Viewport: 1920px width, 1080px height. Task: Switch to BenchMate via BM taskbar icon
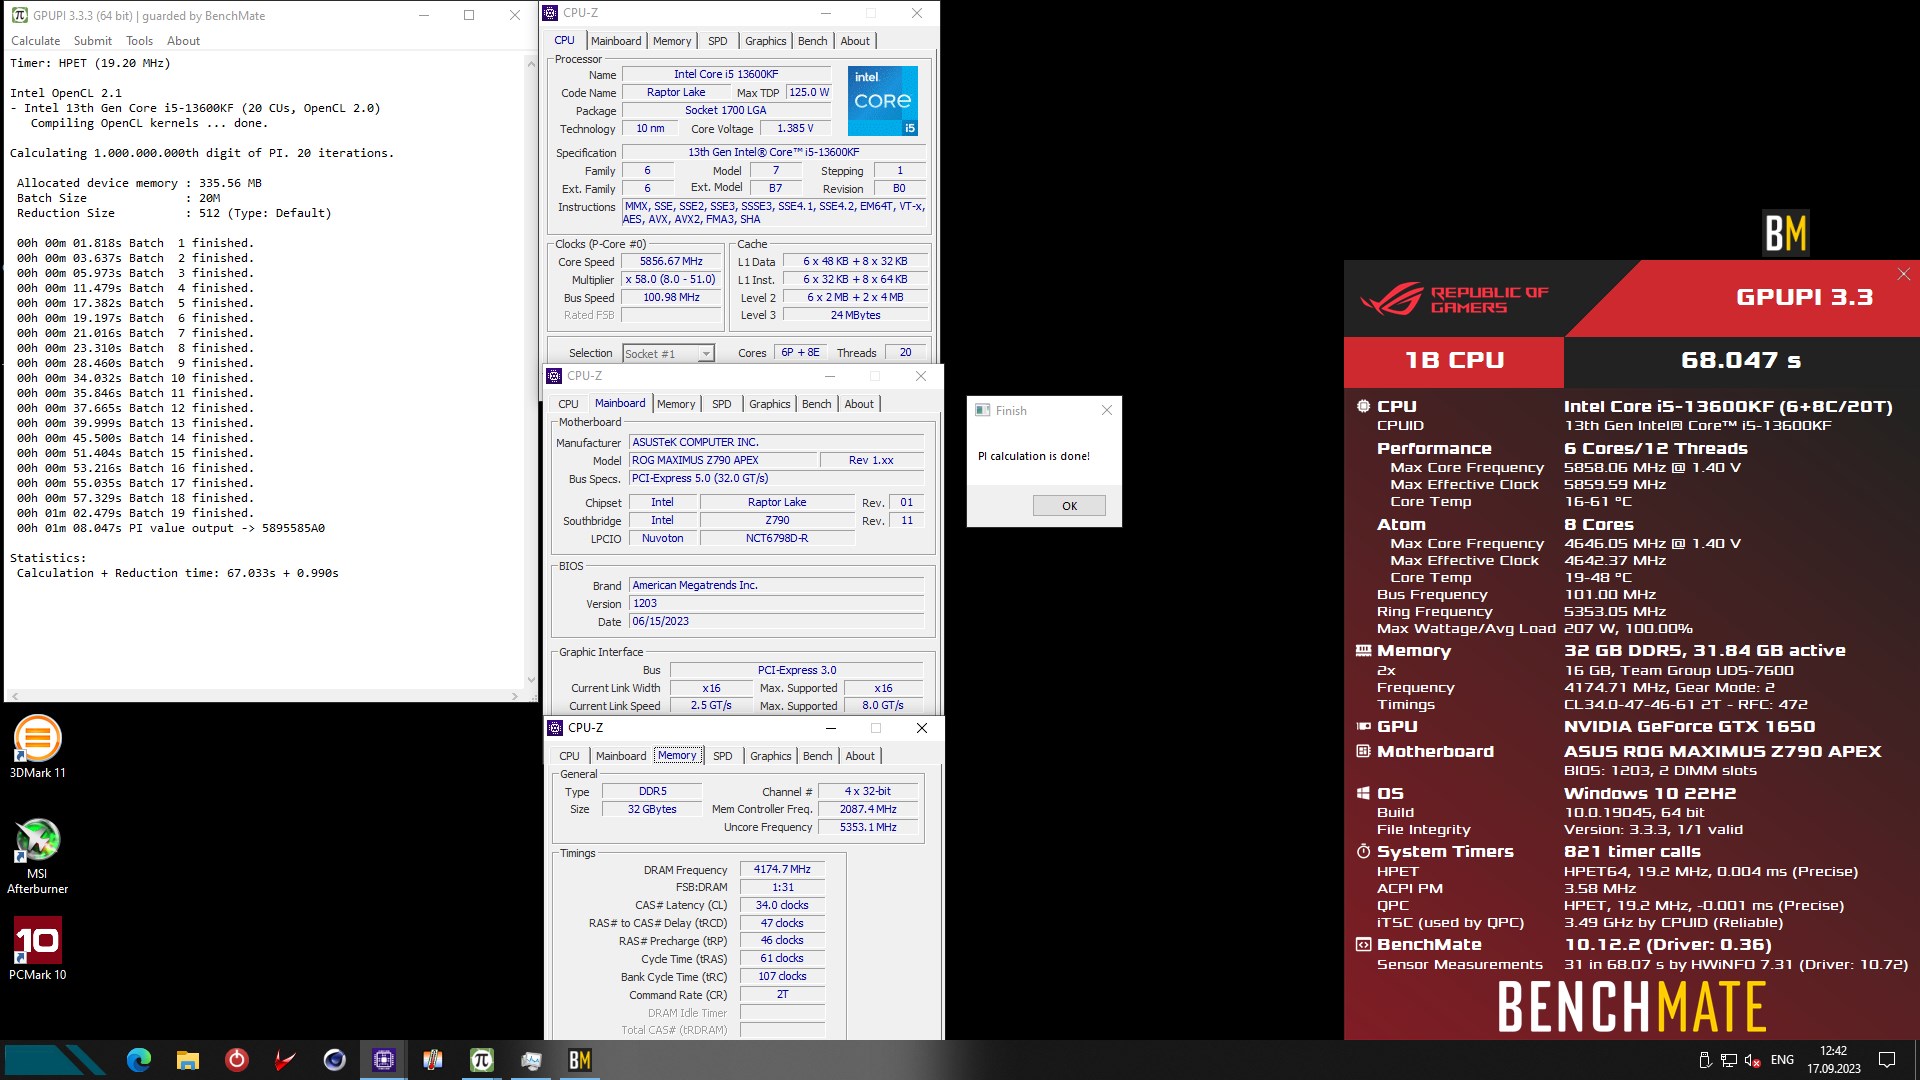pos(580,1060)
